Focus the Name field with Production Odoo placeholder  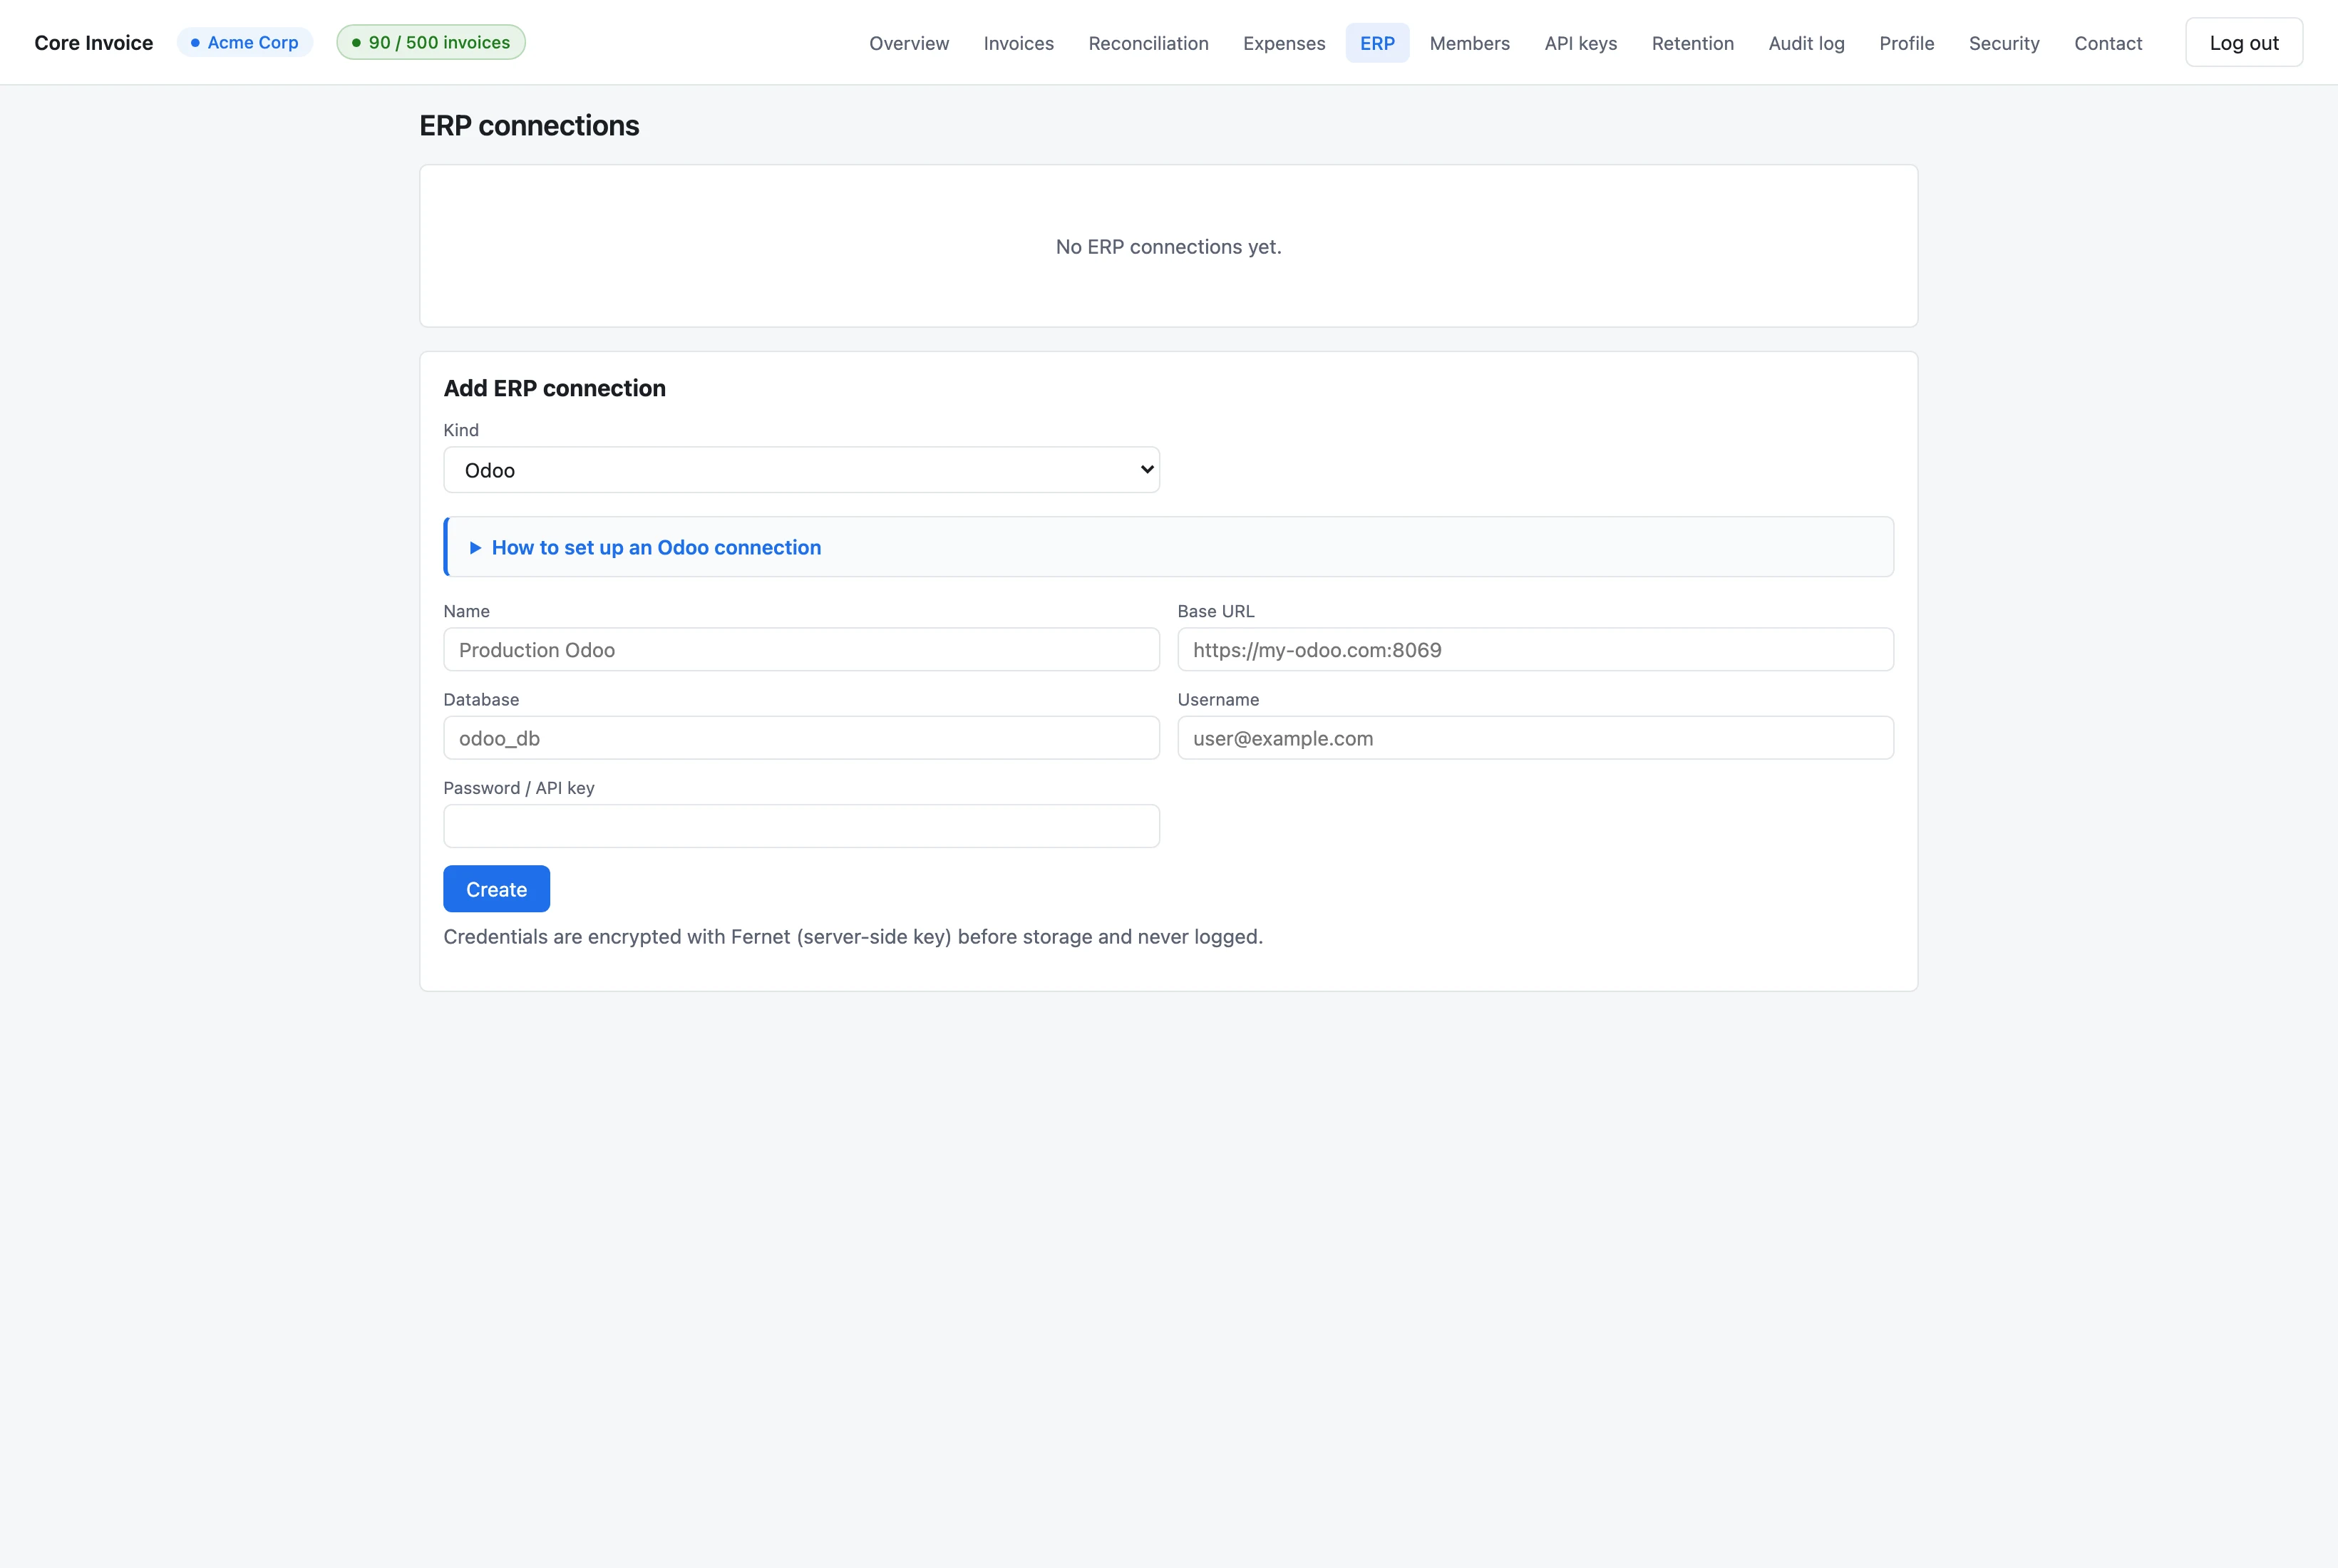pos(801,650)
